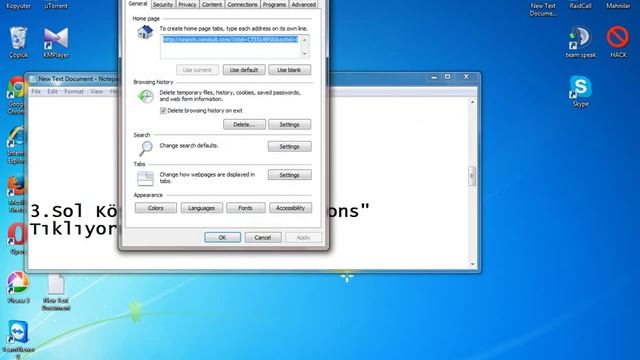The width and height of the screenshot is (640, 360).
Task: Open the Programs tab
Action: click(274, 4)
